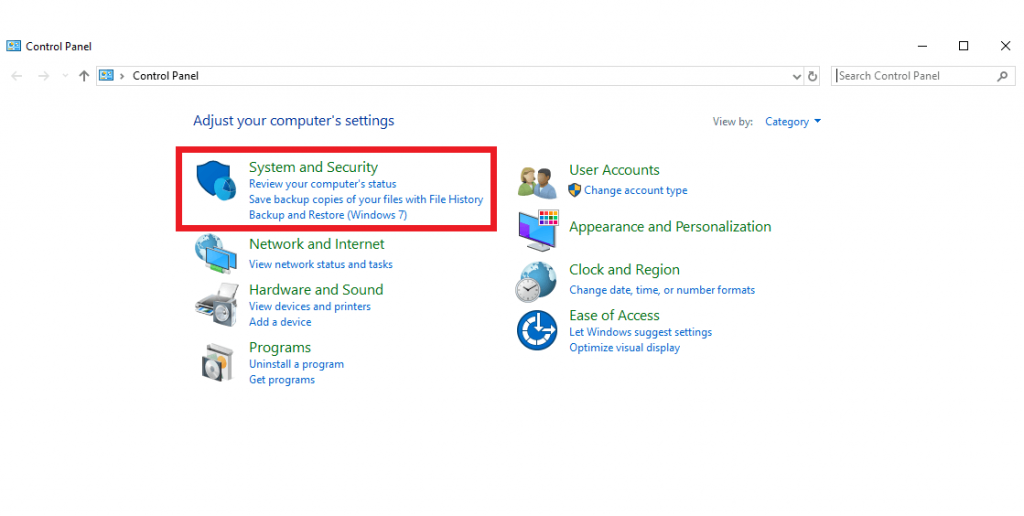Go up one level with the up arrow
1024x516 pixels.
point(84,76)
